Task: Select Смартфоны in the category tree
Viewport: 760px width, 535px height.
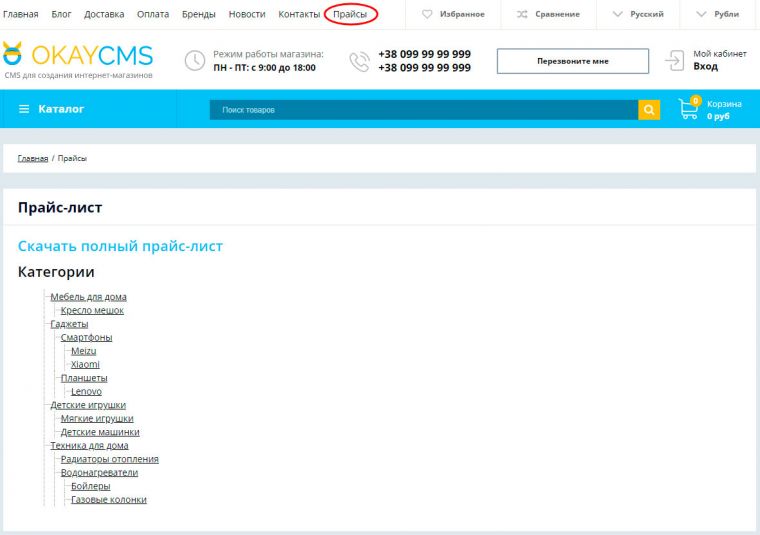Action: coord(86,337)
